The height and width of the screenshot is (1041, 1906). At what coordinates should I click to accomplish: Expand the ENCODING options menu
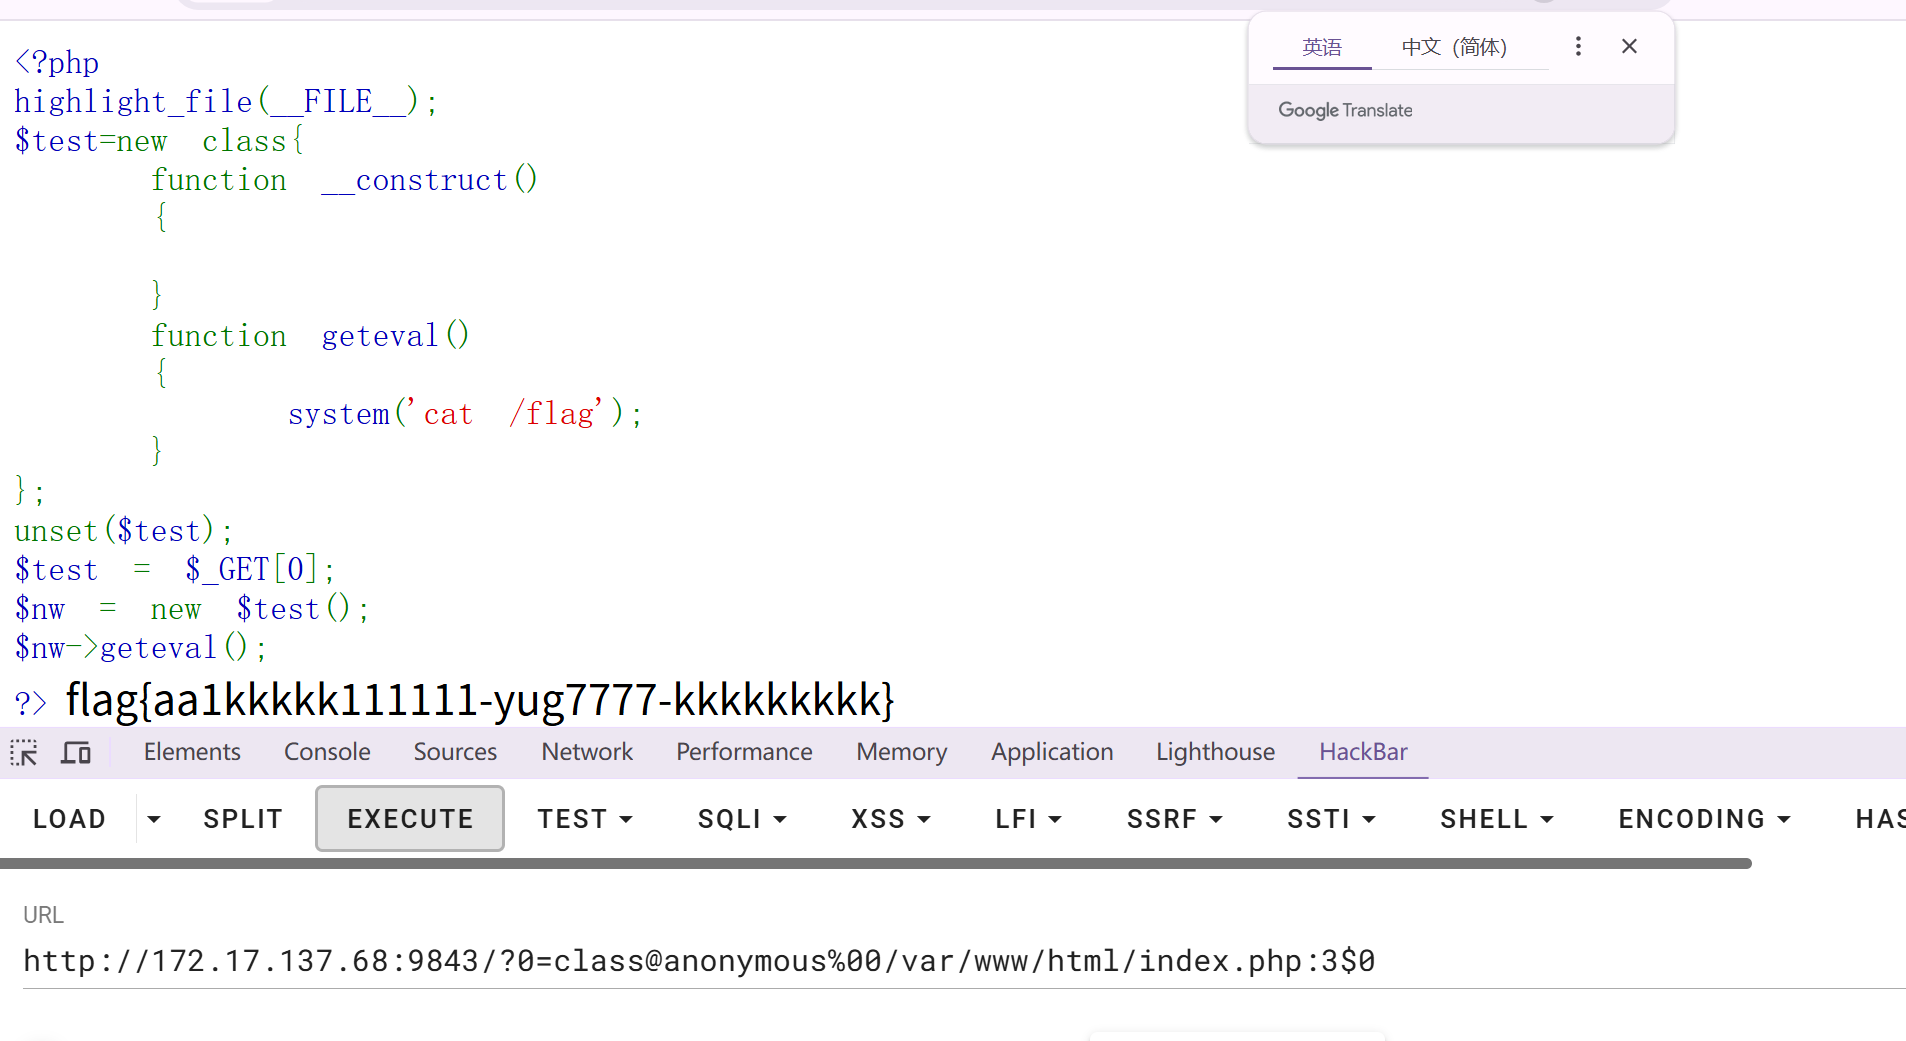[1702, 818]
